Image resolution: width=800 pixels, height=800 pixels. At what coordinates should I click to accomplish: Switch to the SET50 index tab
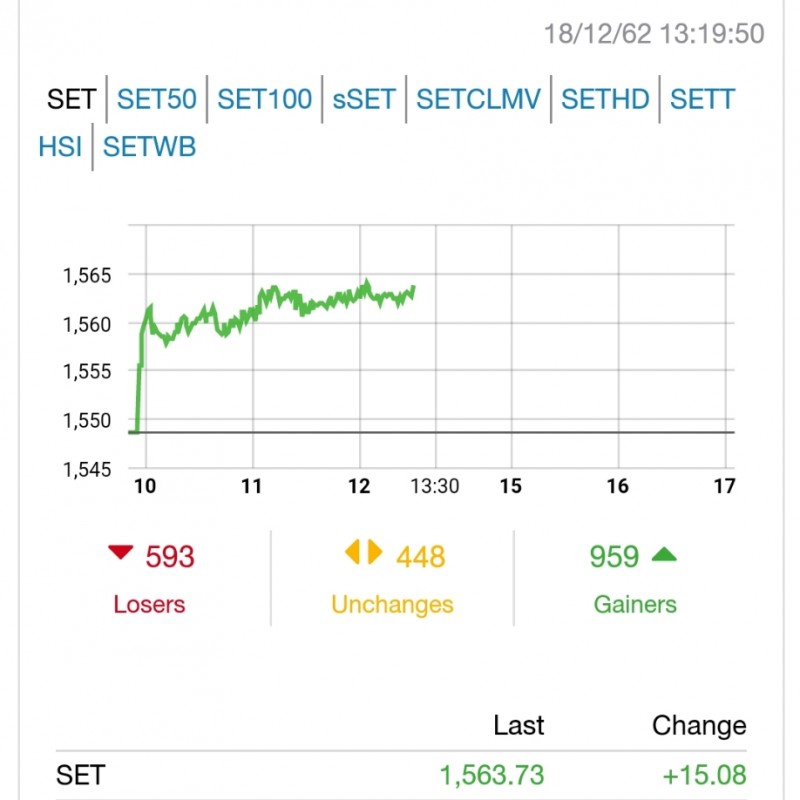pyautogui.click(x=157, y=99)
